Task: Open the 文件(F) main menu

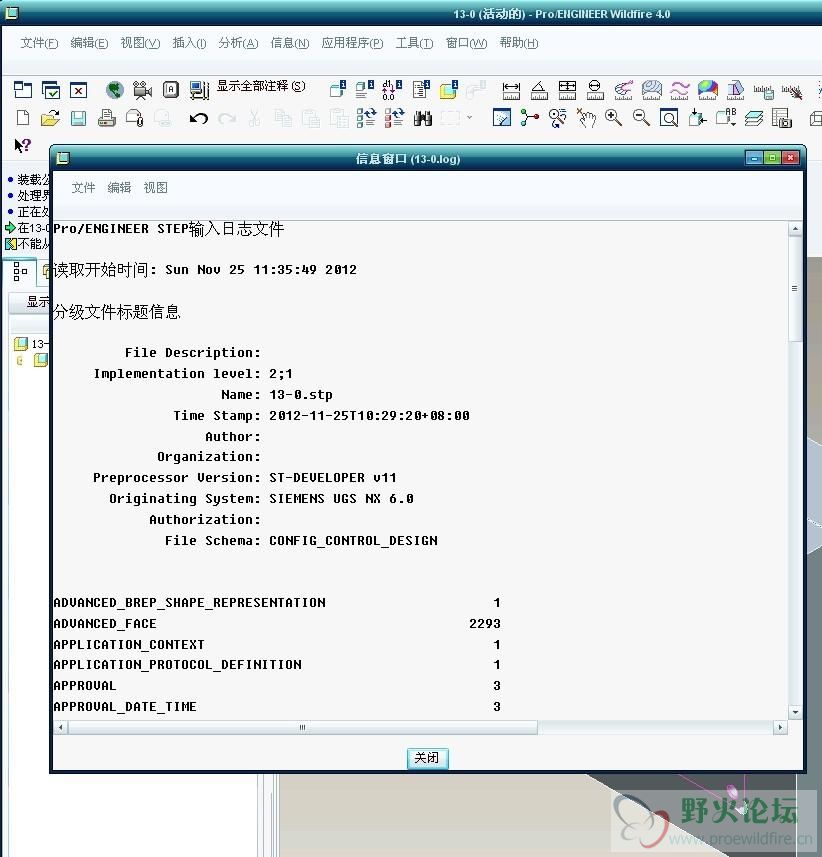Action: point(39,43)
